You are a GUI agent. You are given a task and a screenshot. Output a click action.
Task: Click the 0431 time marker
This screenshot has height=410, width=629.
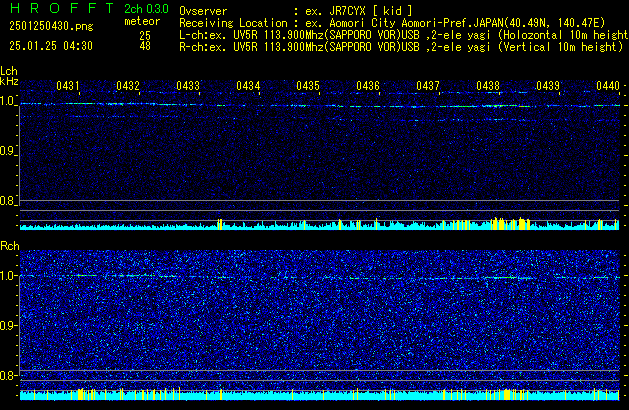(68, 86)
